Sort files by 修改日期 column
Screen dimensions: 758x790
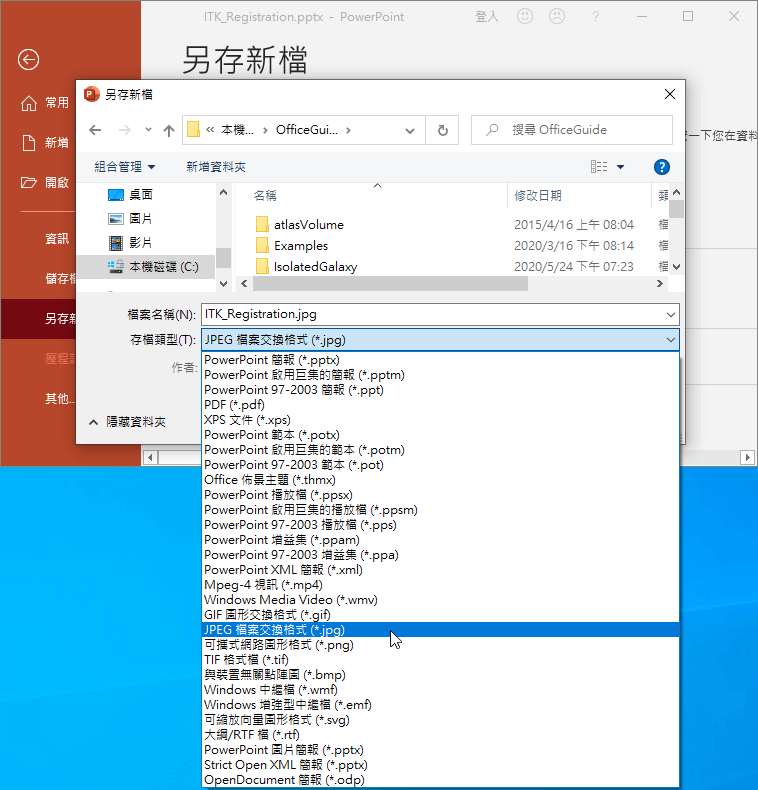coord(538,195)
